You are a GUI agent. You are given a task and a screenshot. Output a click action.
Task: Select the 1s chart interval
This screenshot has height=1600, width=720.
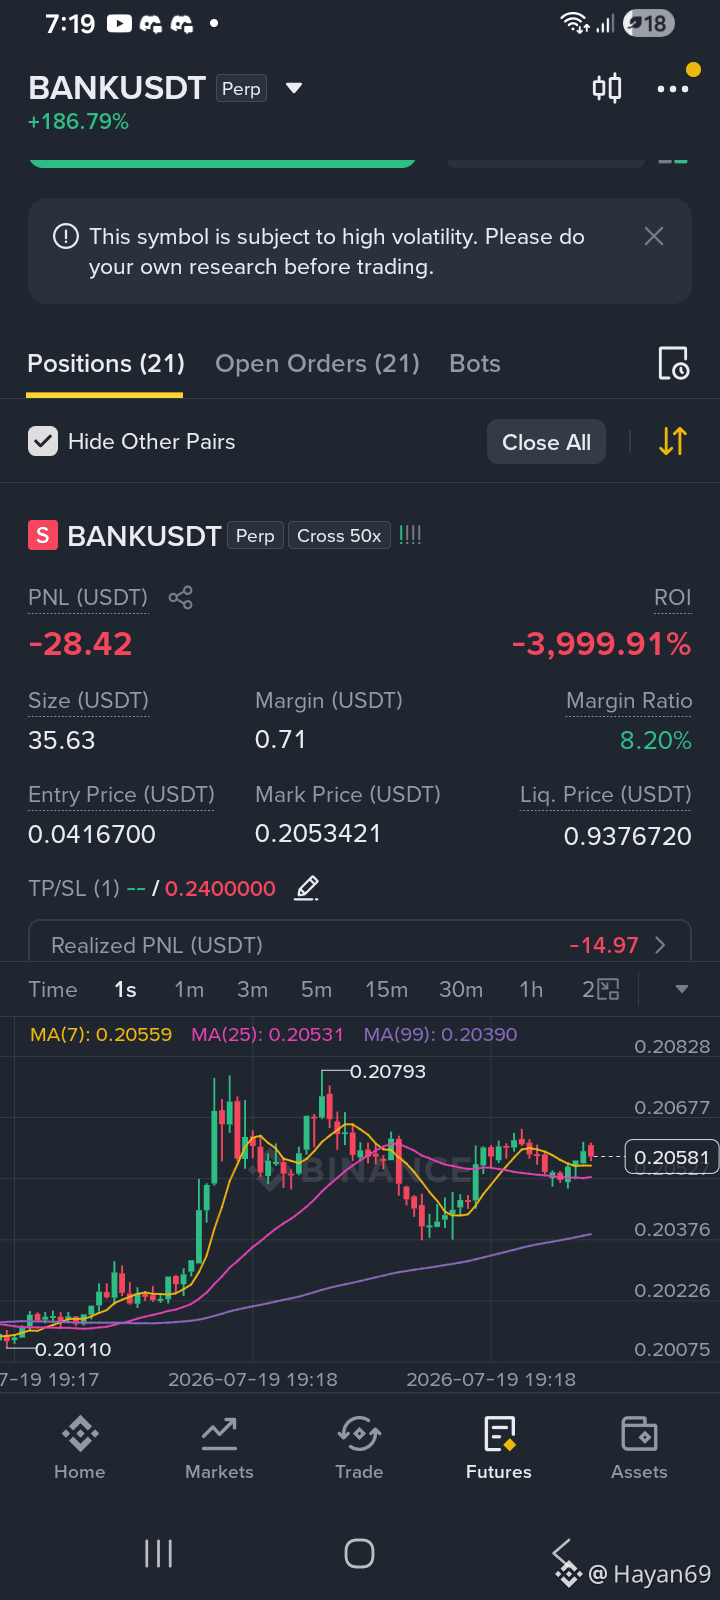(125, 990)
